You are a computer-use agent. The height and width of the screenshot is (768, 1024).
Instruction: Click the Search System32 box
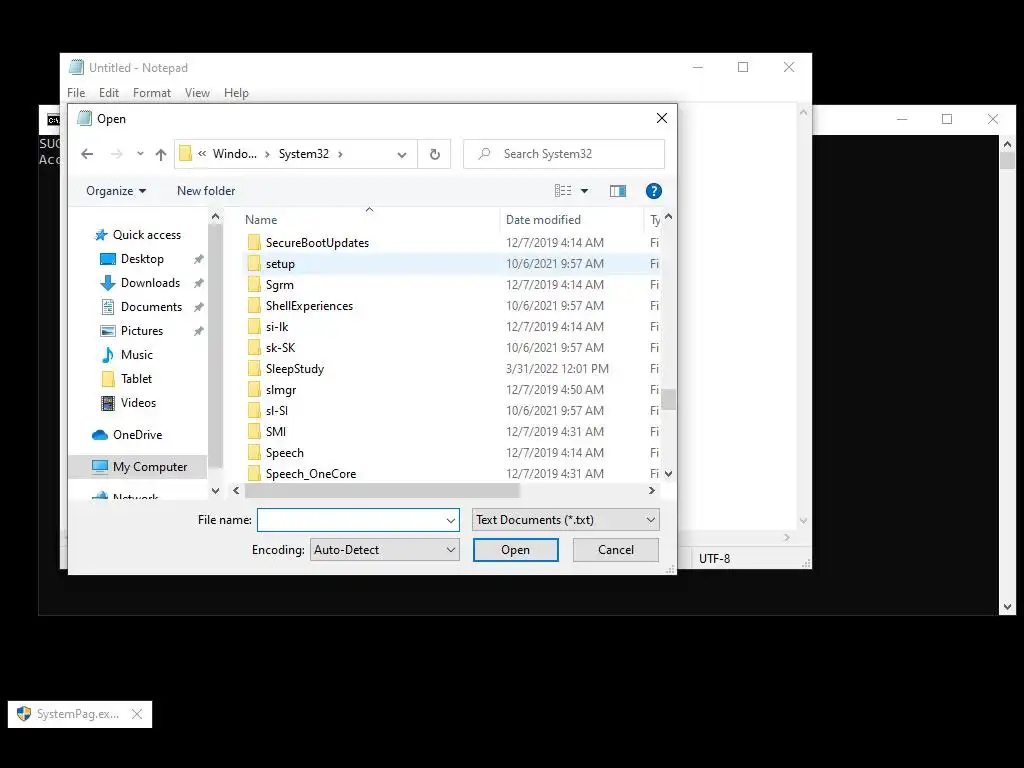(x=564, y=154)
